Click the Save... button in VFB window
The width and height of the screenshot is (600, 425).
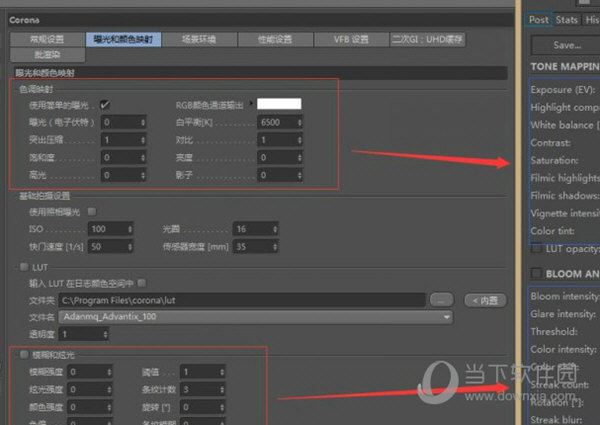click(x=566, y=45)
